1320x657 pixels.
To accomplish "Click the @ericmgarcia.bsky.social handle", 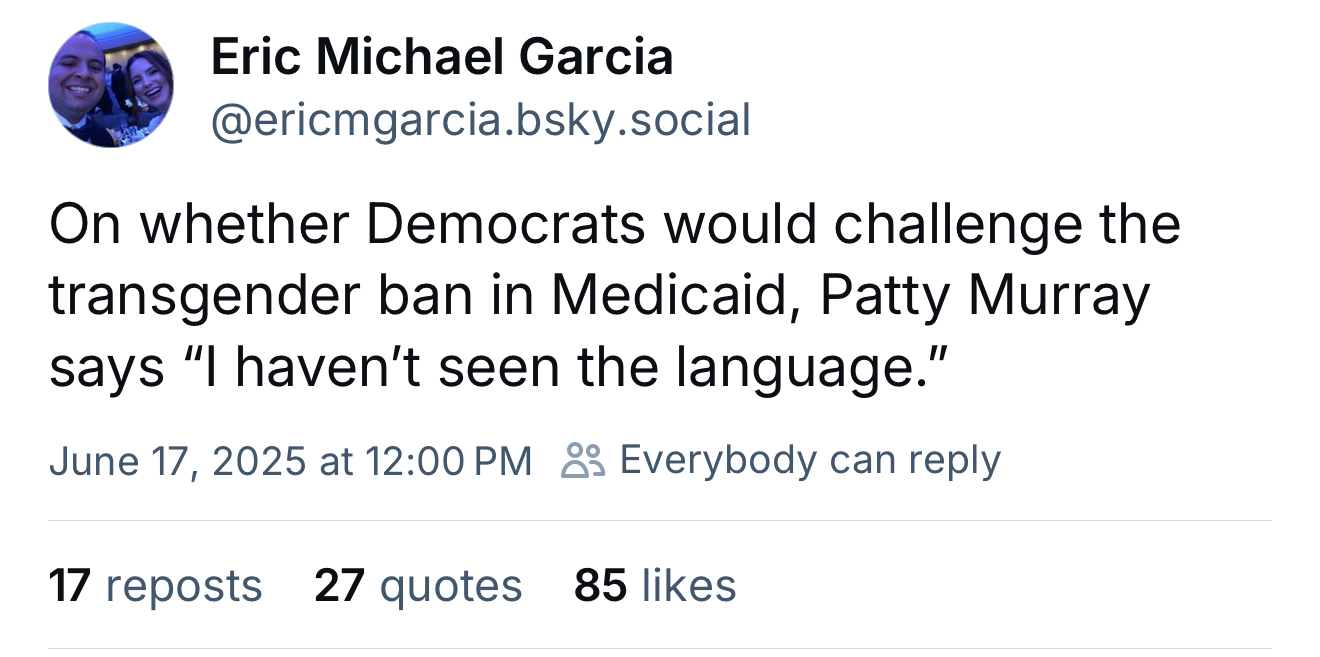I will pyautogui.click(x=480, y=121).
